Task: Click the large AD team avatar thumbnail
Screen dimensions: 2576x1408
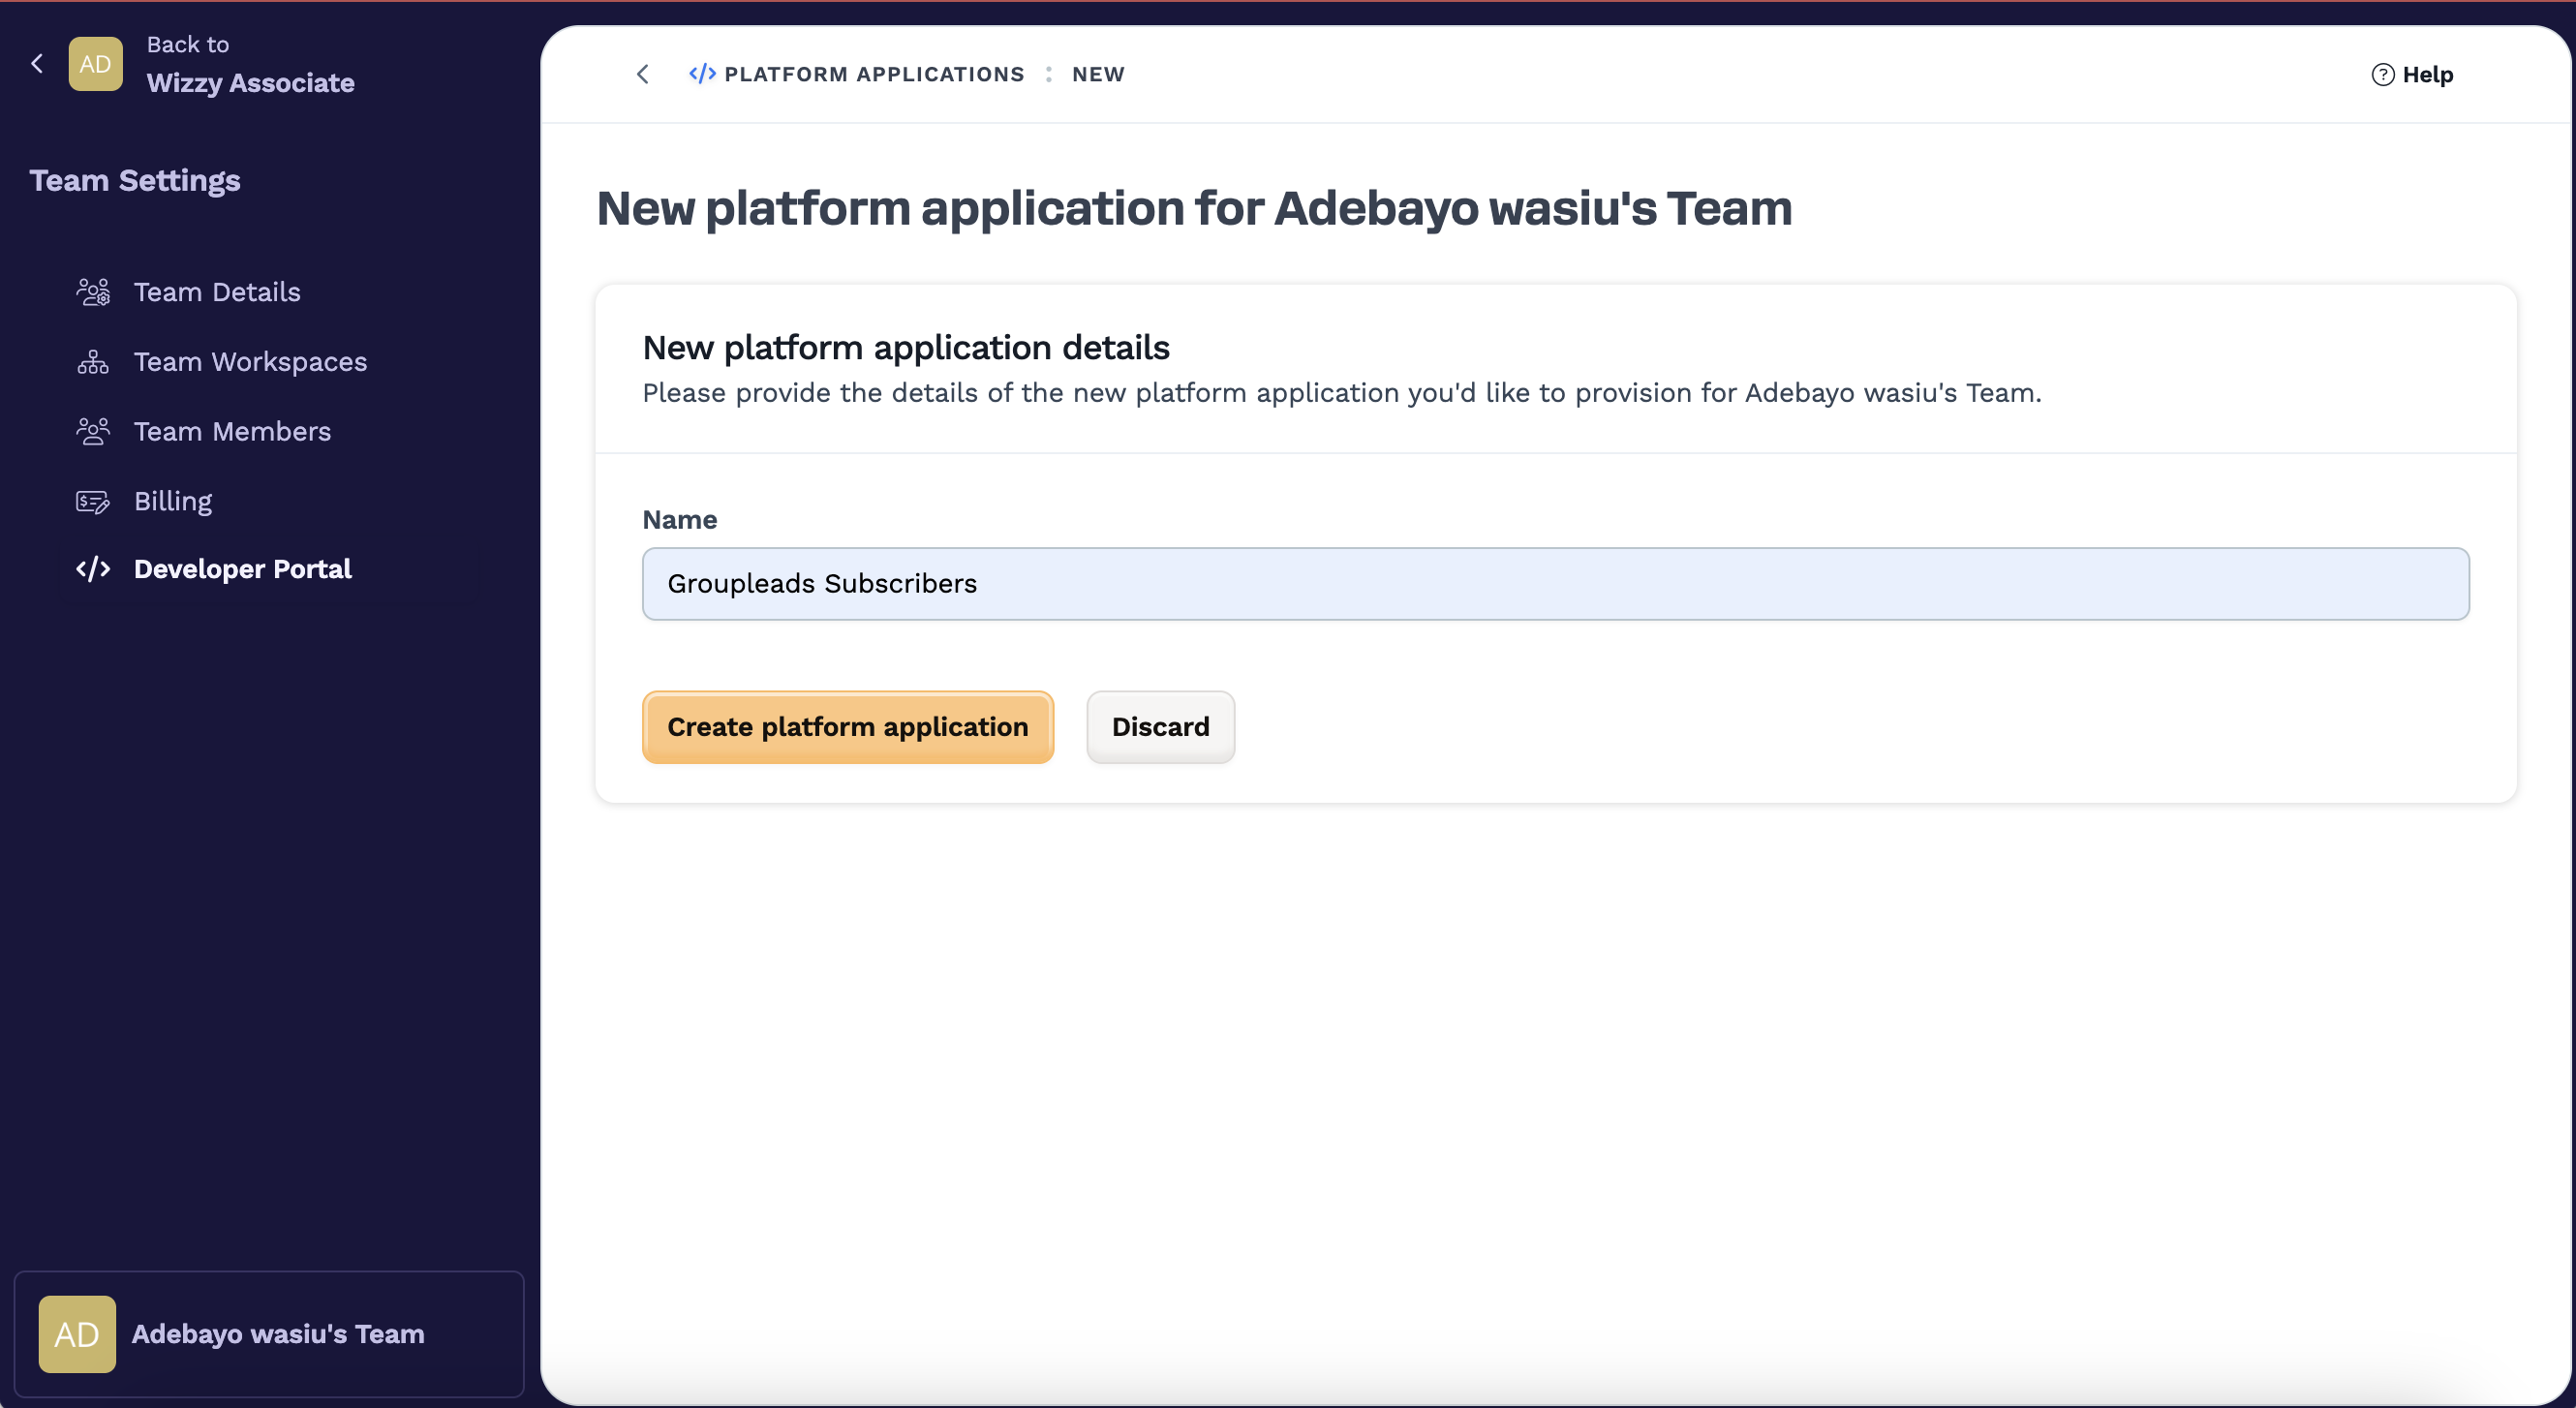Action: point(77,1334)
